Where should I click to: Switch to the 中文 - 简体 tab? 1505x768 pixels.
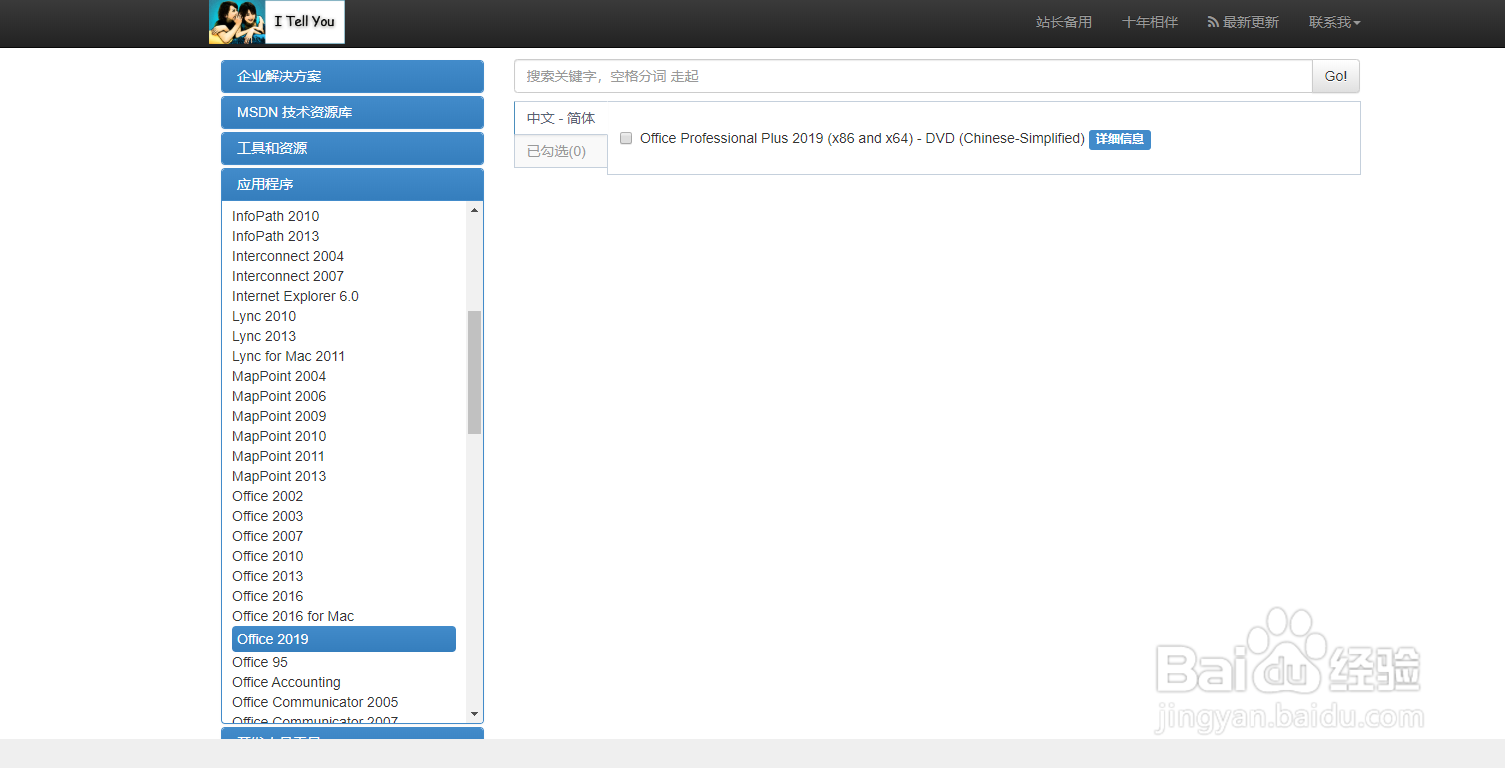tap(561, 118)
